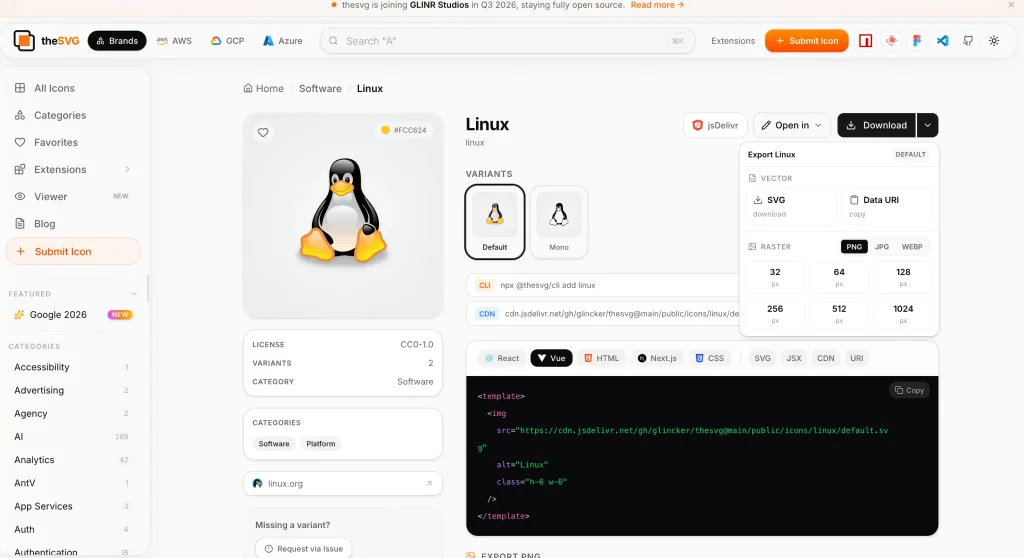The height and width of the screenshot is (558, 1024).
Task: Open linux.org external link
Action: coord(343,484)
